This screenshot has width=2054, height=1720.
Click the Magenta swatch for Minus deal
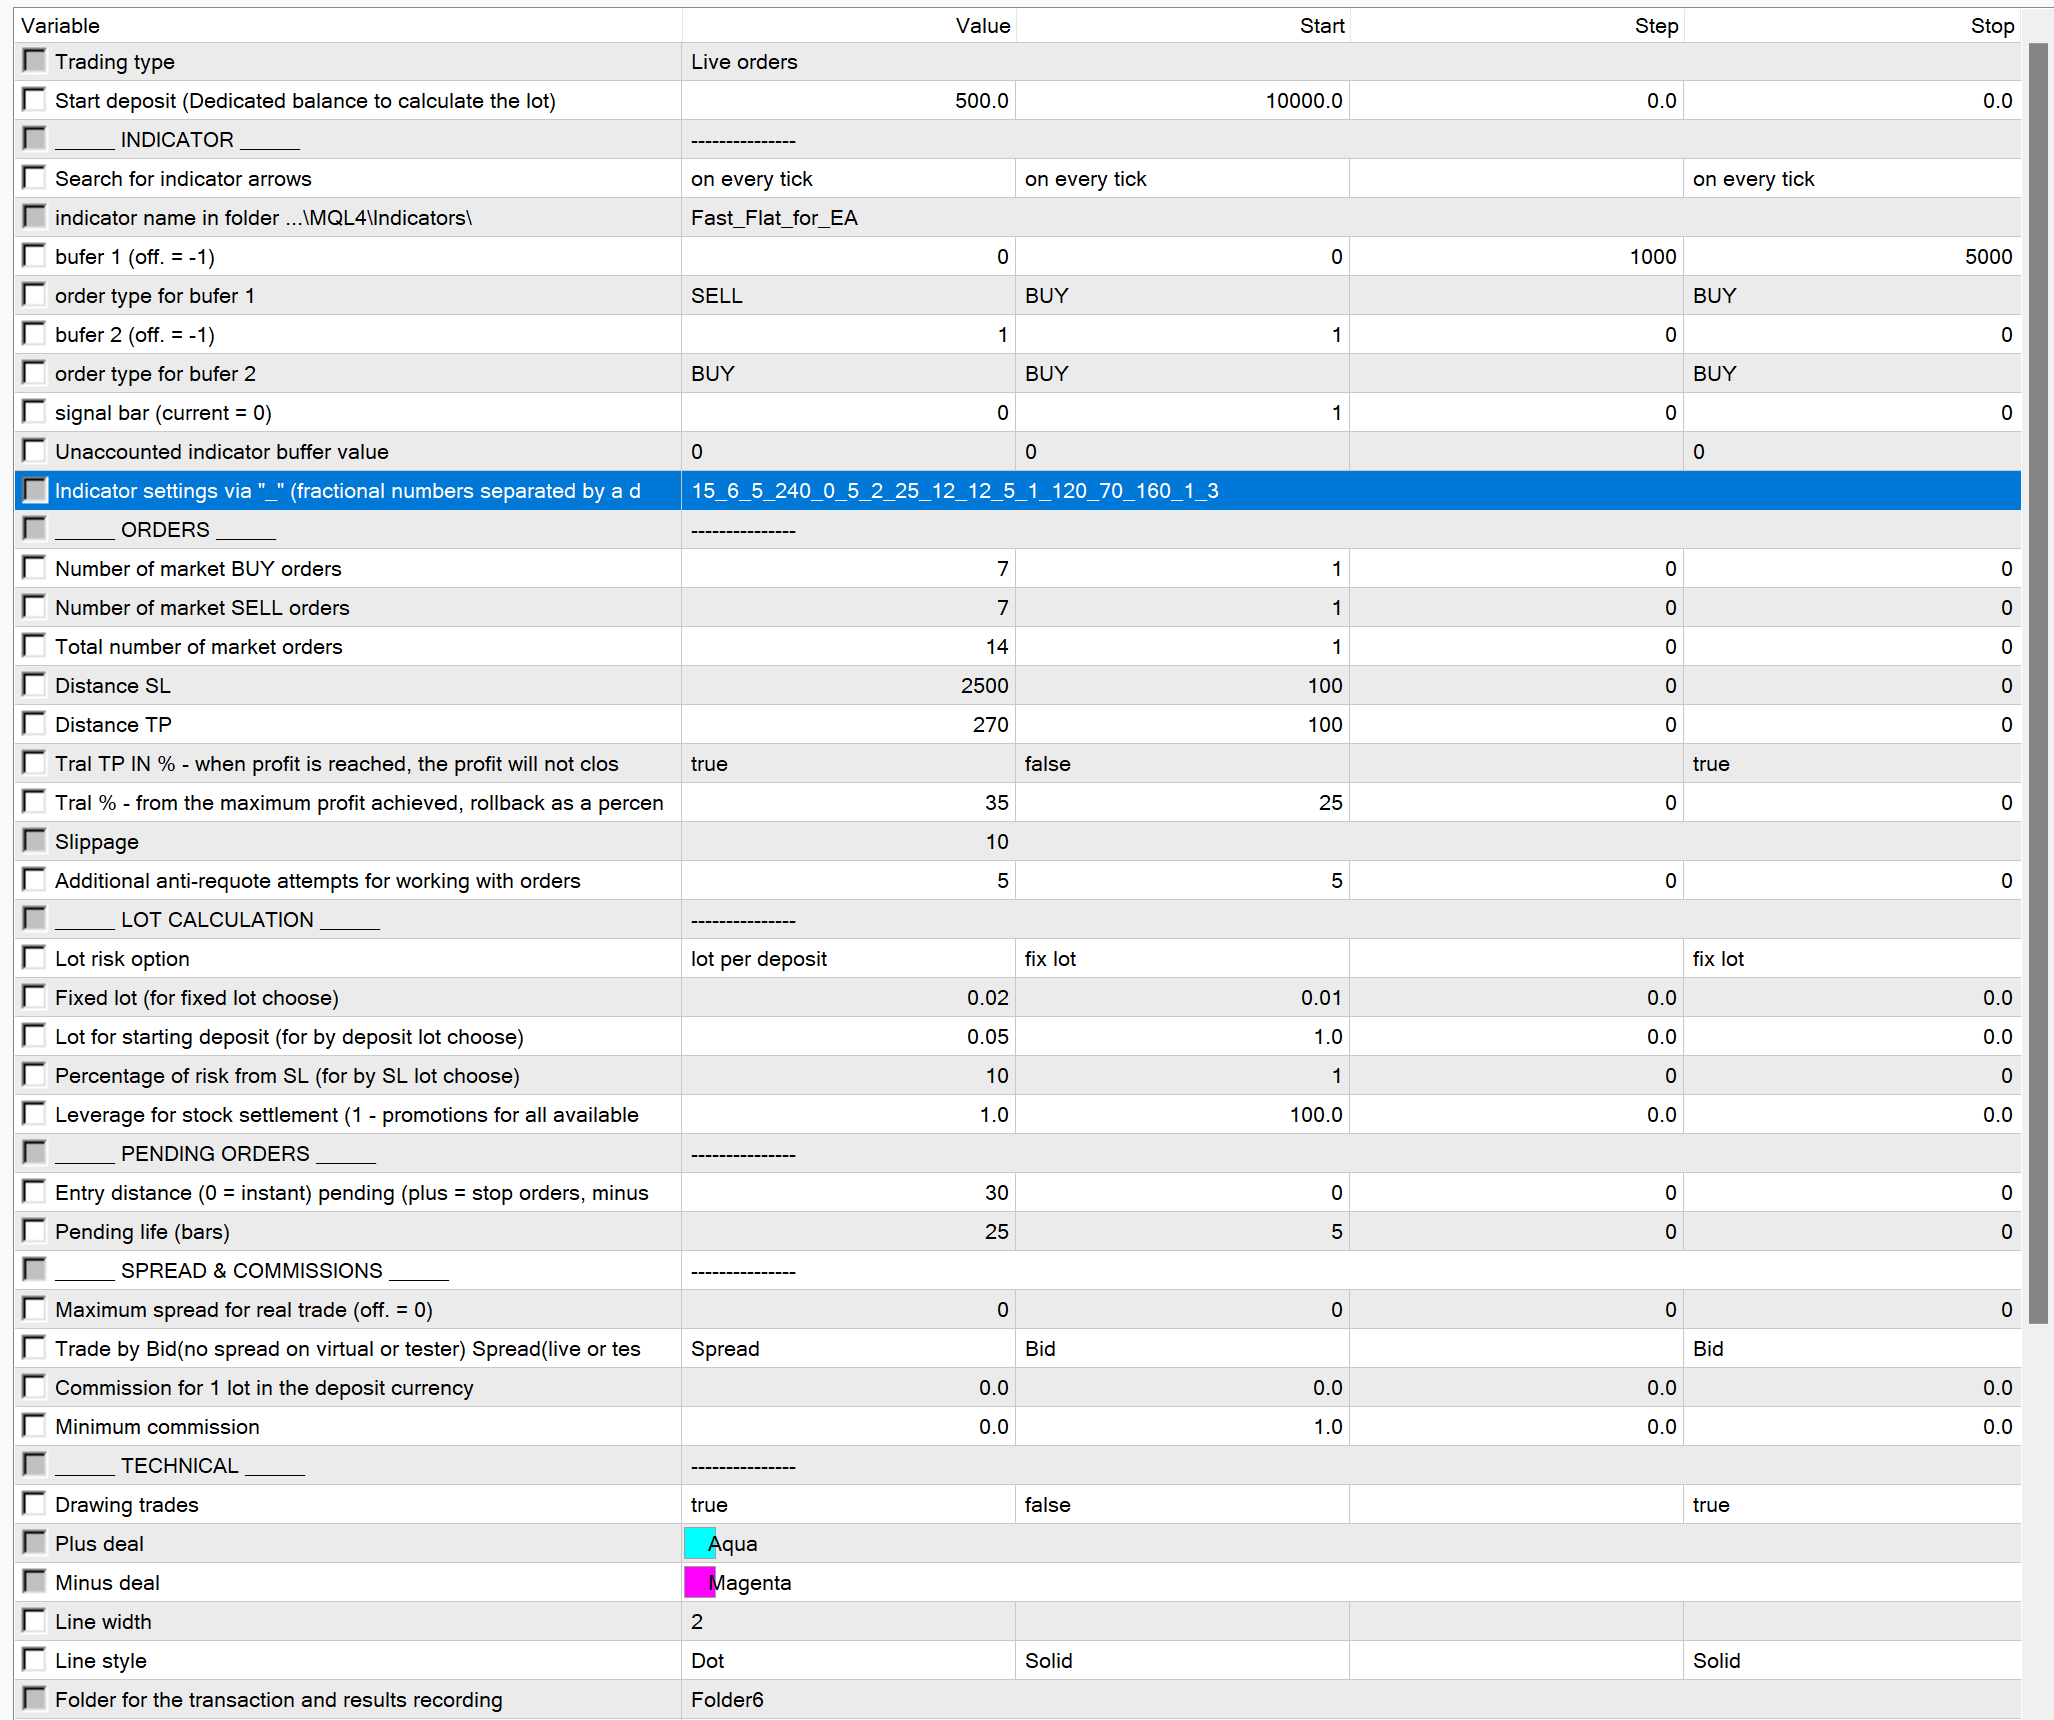coord(699,1582)
